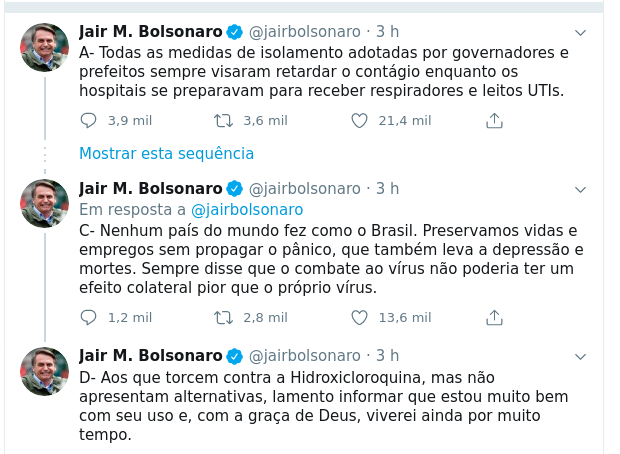Click the second tweet's avatar photo
Screen dimensions: 620x454
pos(45,204)
